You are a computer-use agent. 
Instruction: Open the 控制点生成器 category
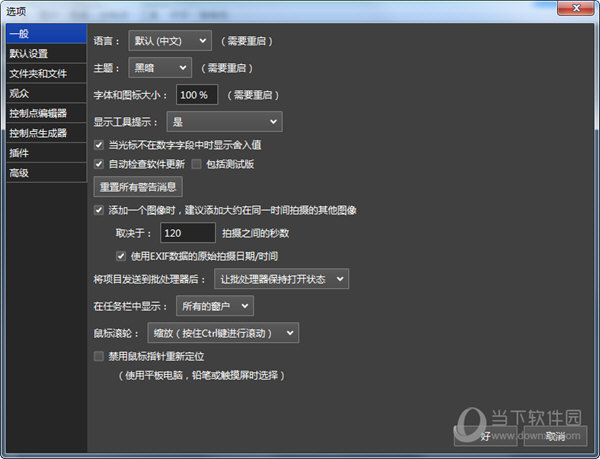point(46,133)
